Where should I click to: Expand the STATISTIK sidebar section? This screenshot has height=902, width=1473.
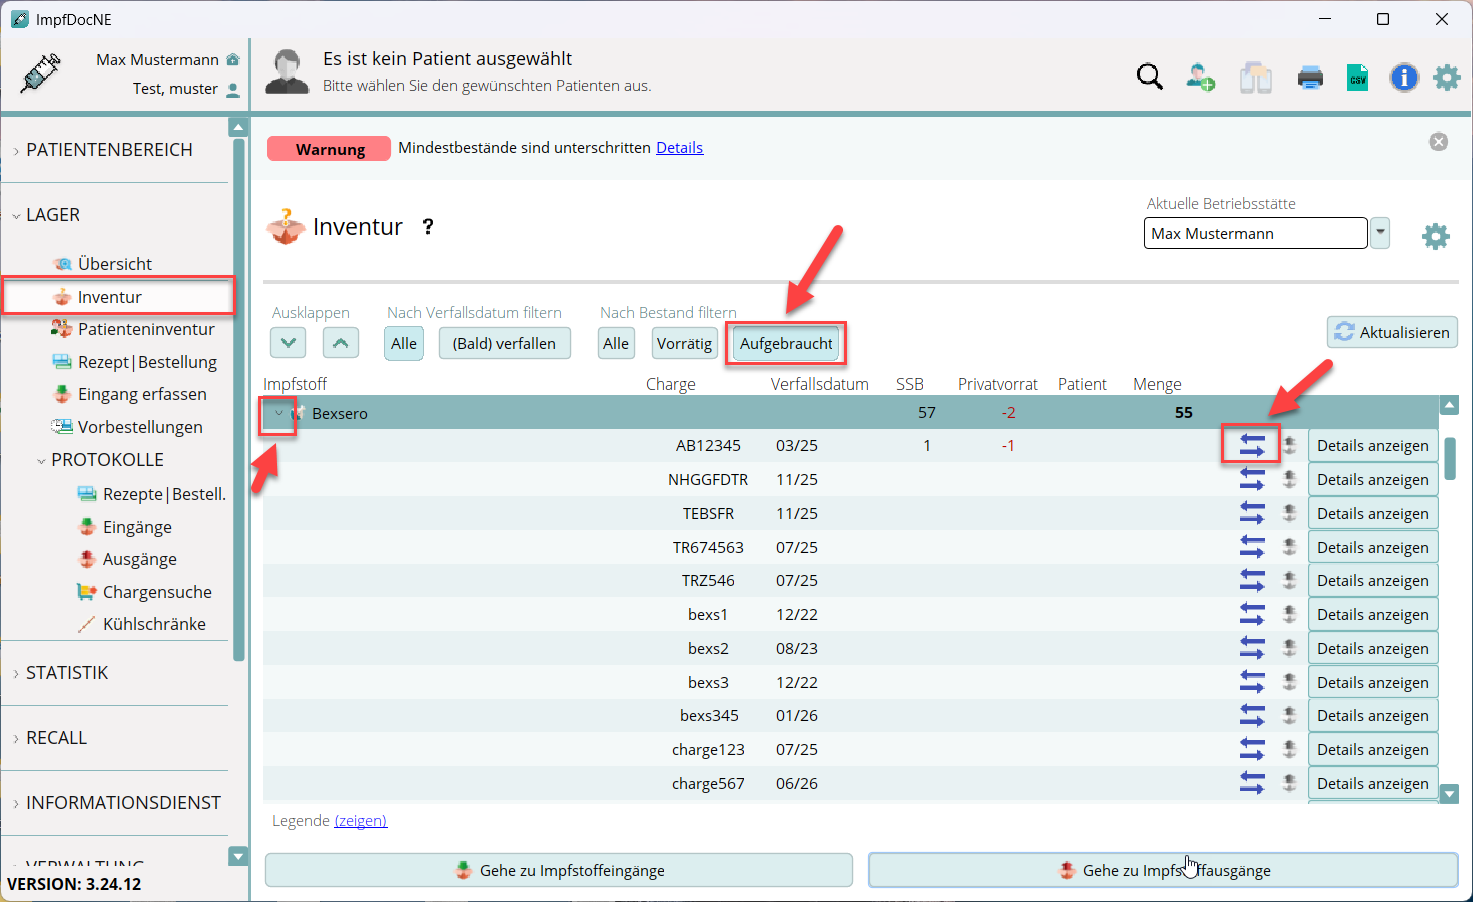pyautogui.click(x=67, y=673)
